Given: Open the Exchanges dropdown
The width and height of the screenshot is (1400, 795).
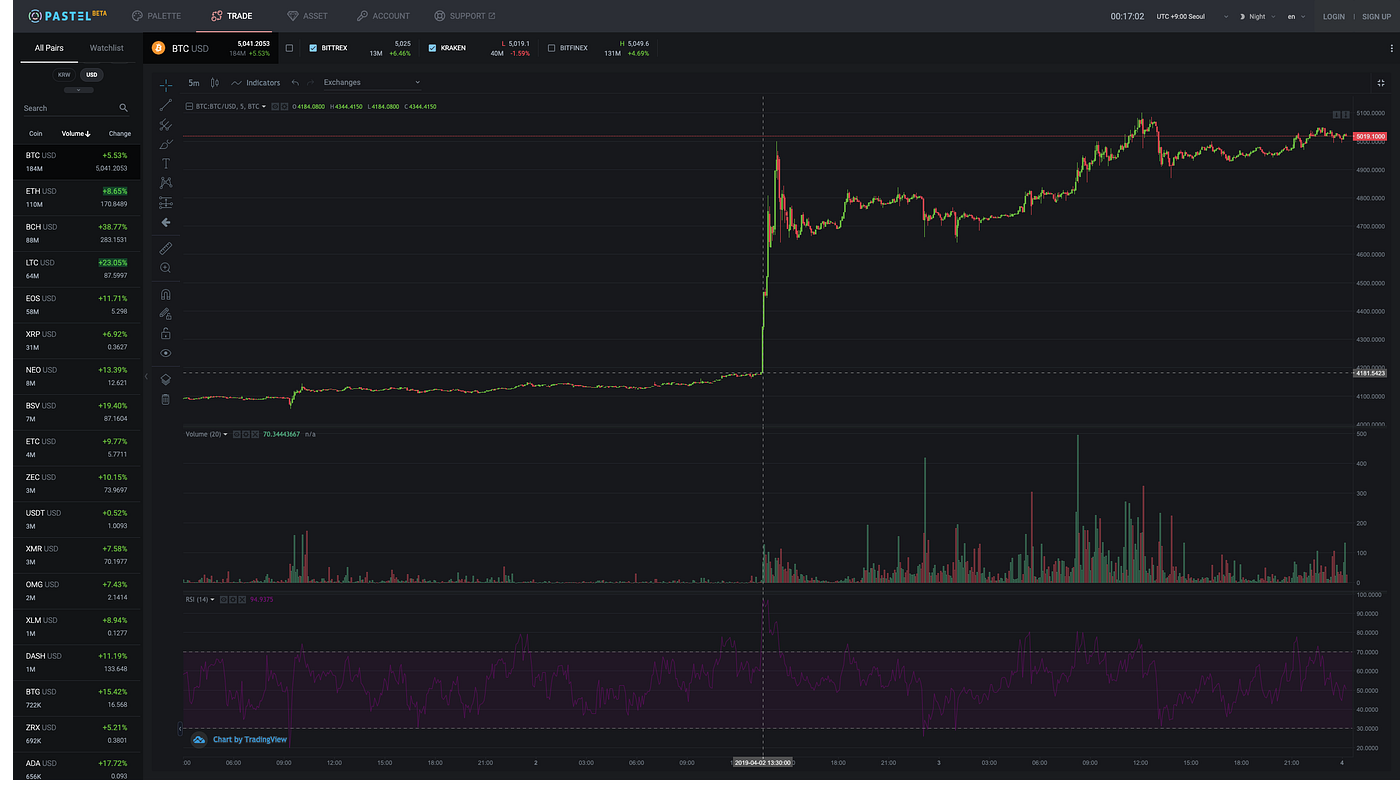Looking at the screenshot, I should pyautogui.click(x=372, y=83).
